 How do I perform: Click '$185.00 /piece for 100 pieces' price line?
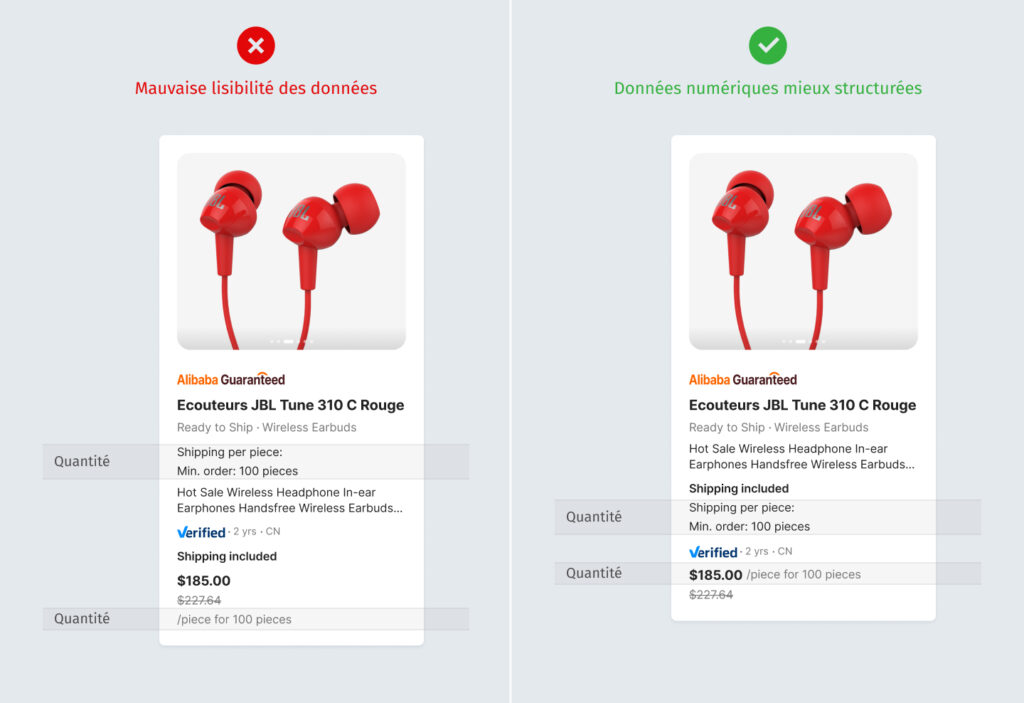coord(774,575)
